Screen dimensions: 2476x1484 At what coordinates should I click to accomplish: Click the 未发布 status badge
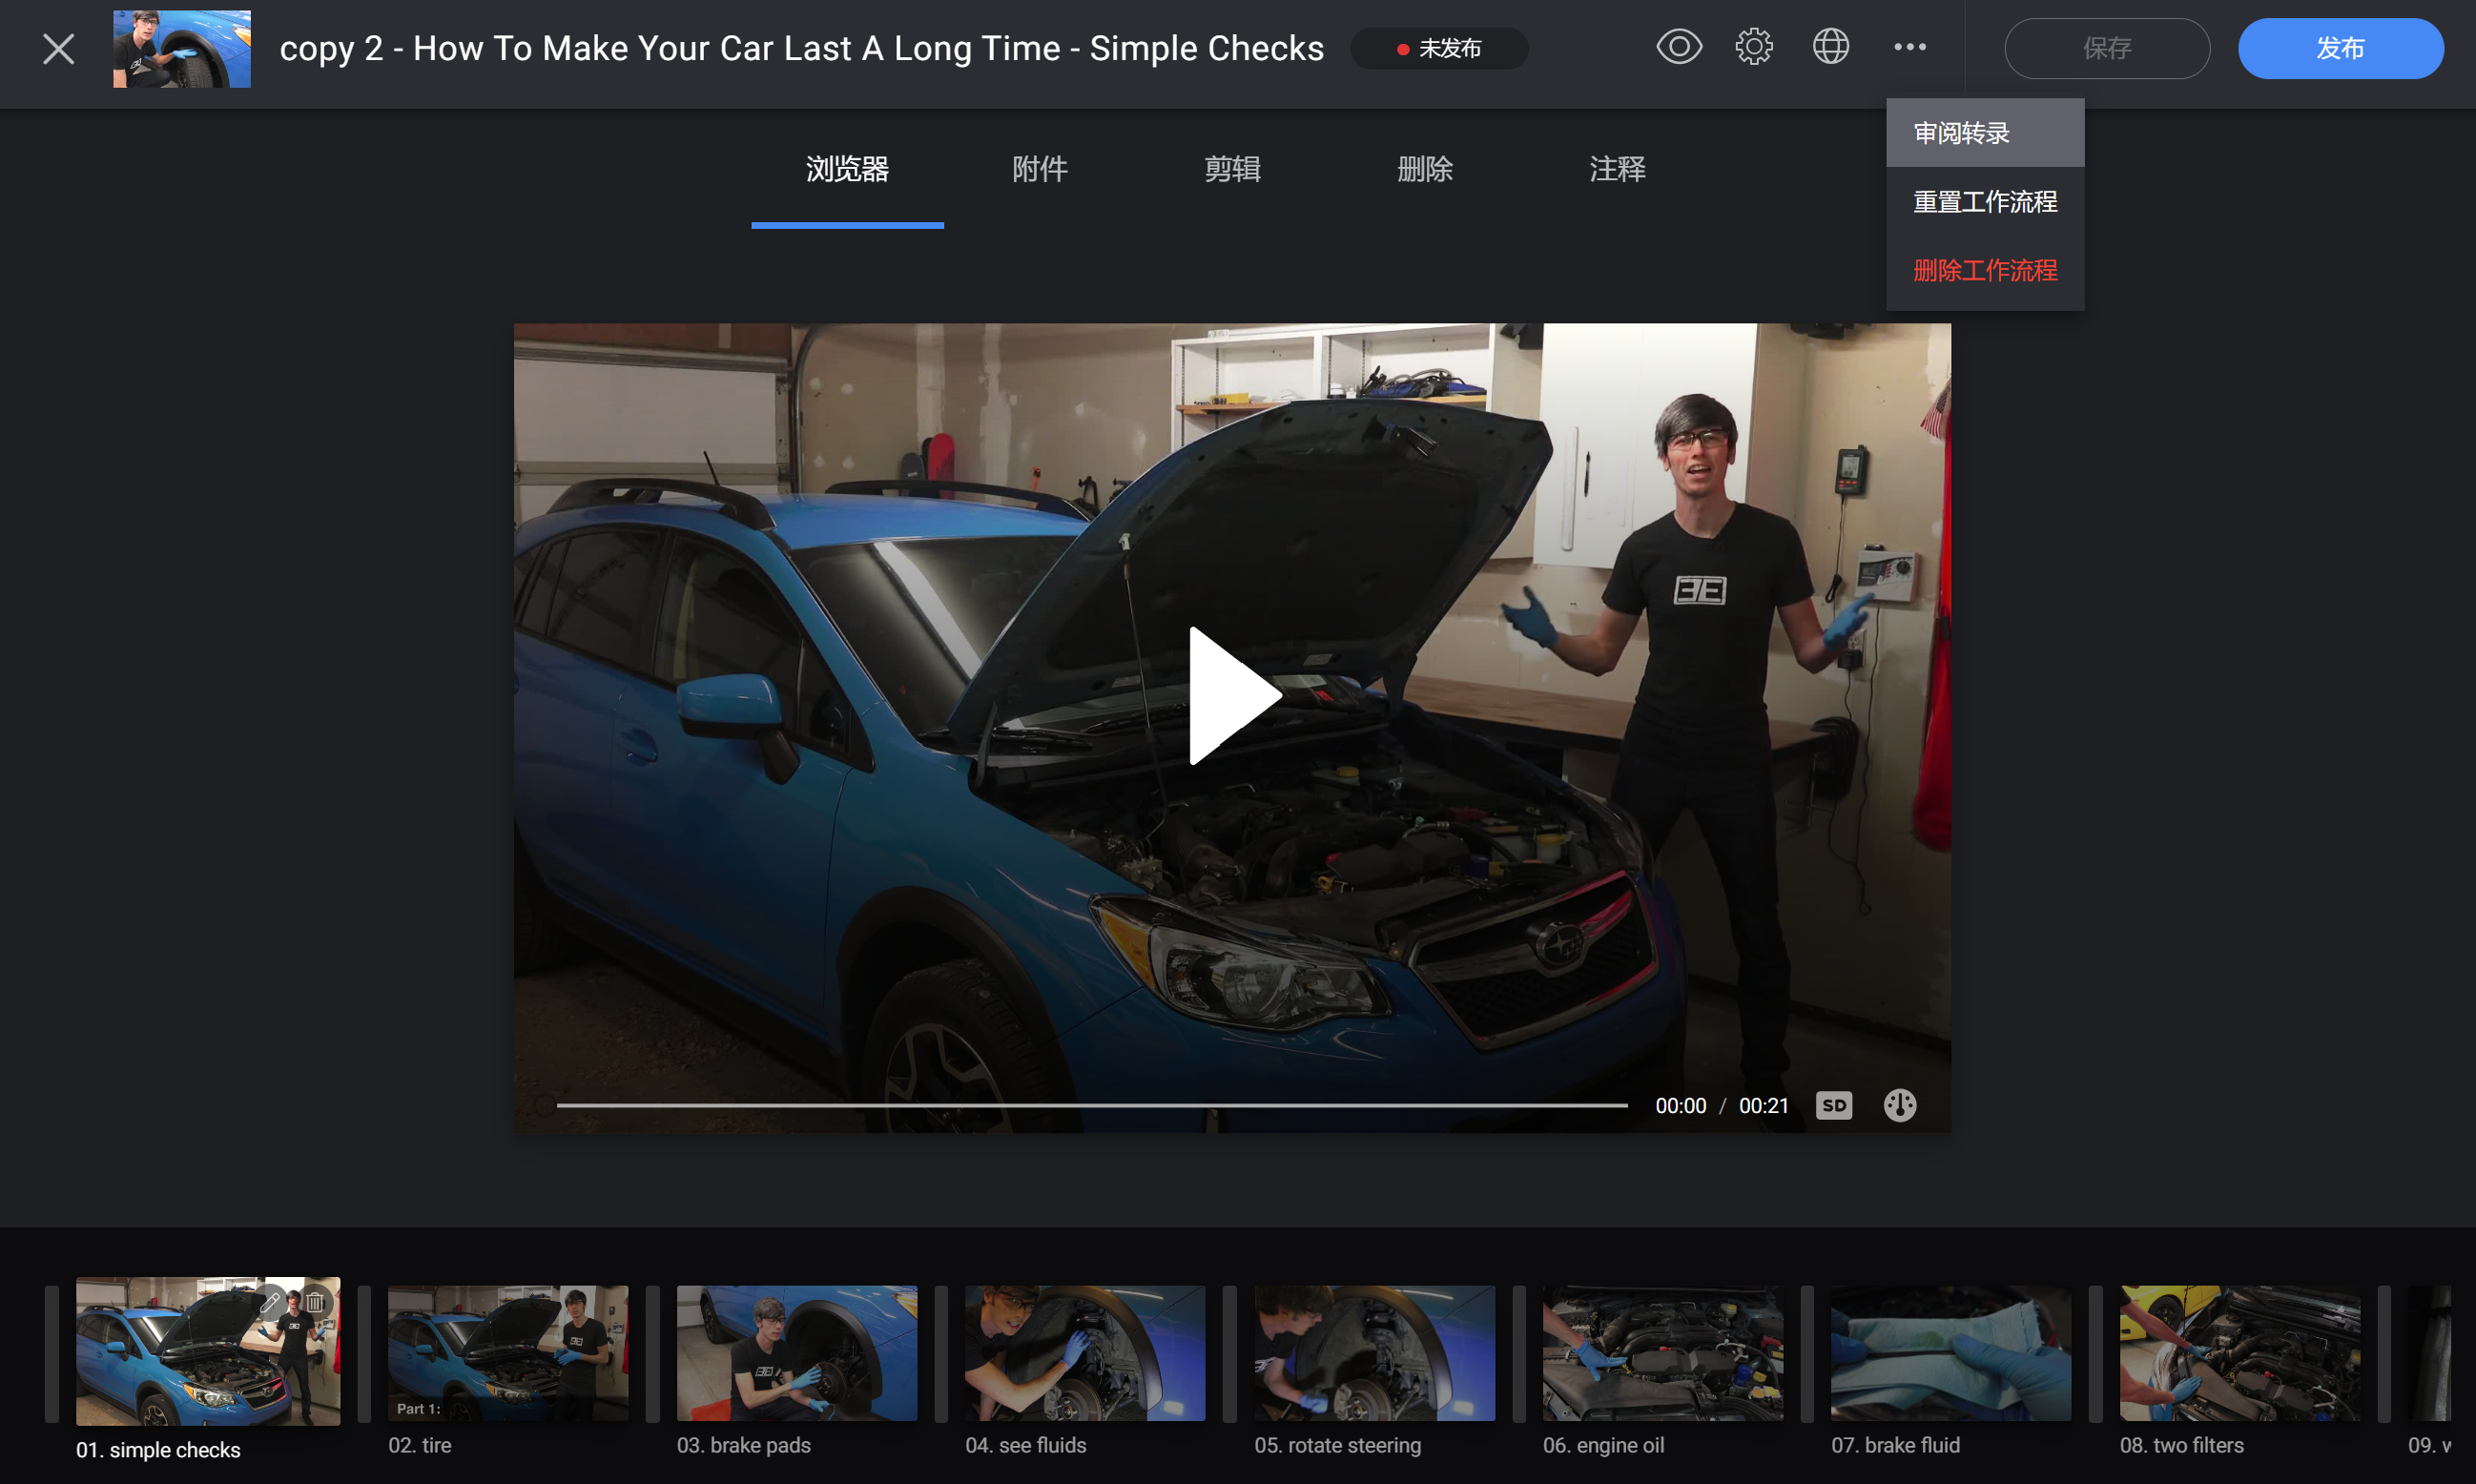[x=1439, y=48]
